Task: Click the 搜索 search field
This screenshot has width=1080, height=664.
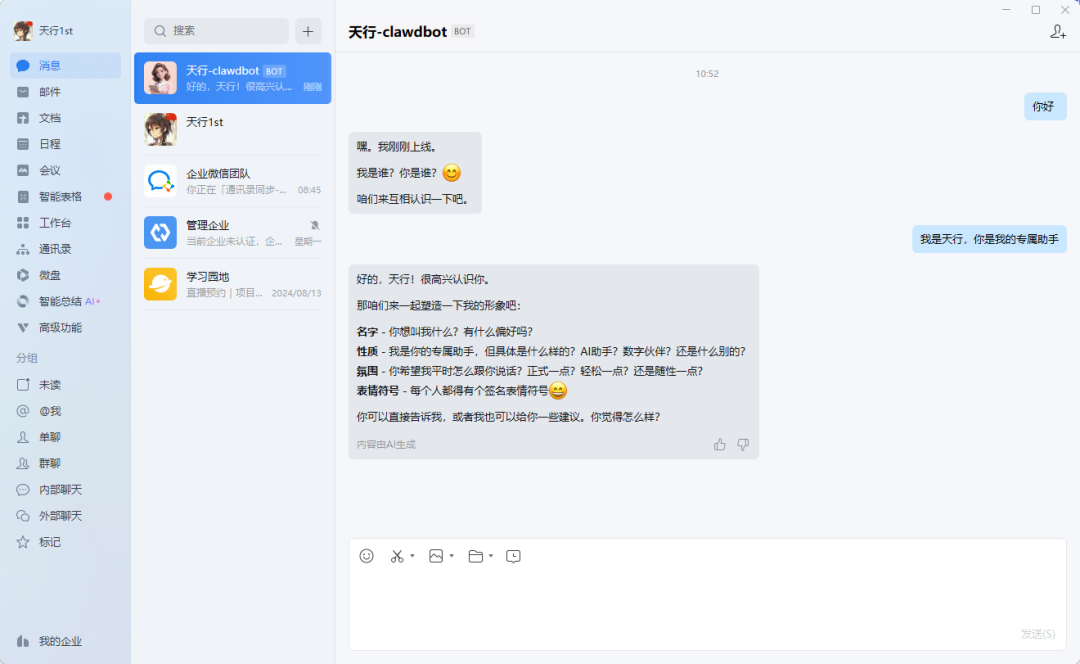Action: point(216,31)
